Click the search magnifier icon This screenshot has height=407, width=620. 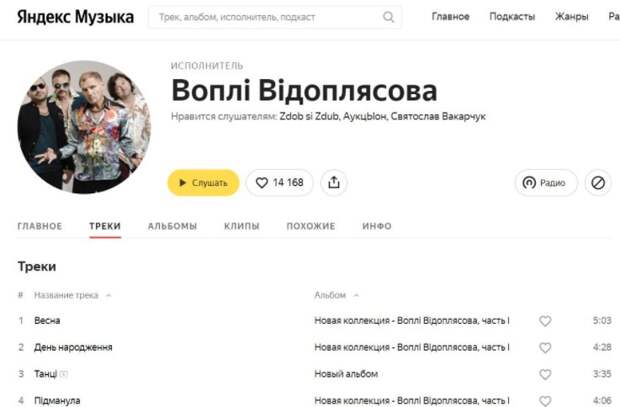[x=388, y=17]
